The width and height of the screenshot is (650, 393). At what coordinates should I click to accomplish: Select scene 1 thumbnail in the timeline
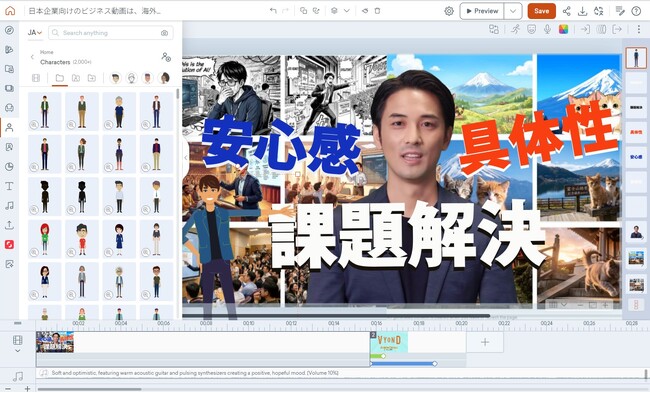coord(55,342)
